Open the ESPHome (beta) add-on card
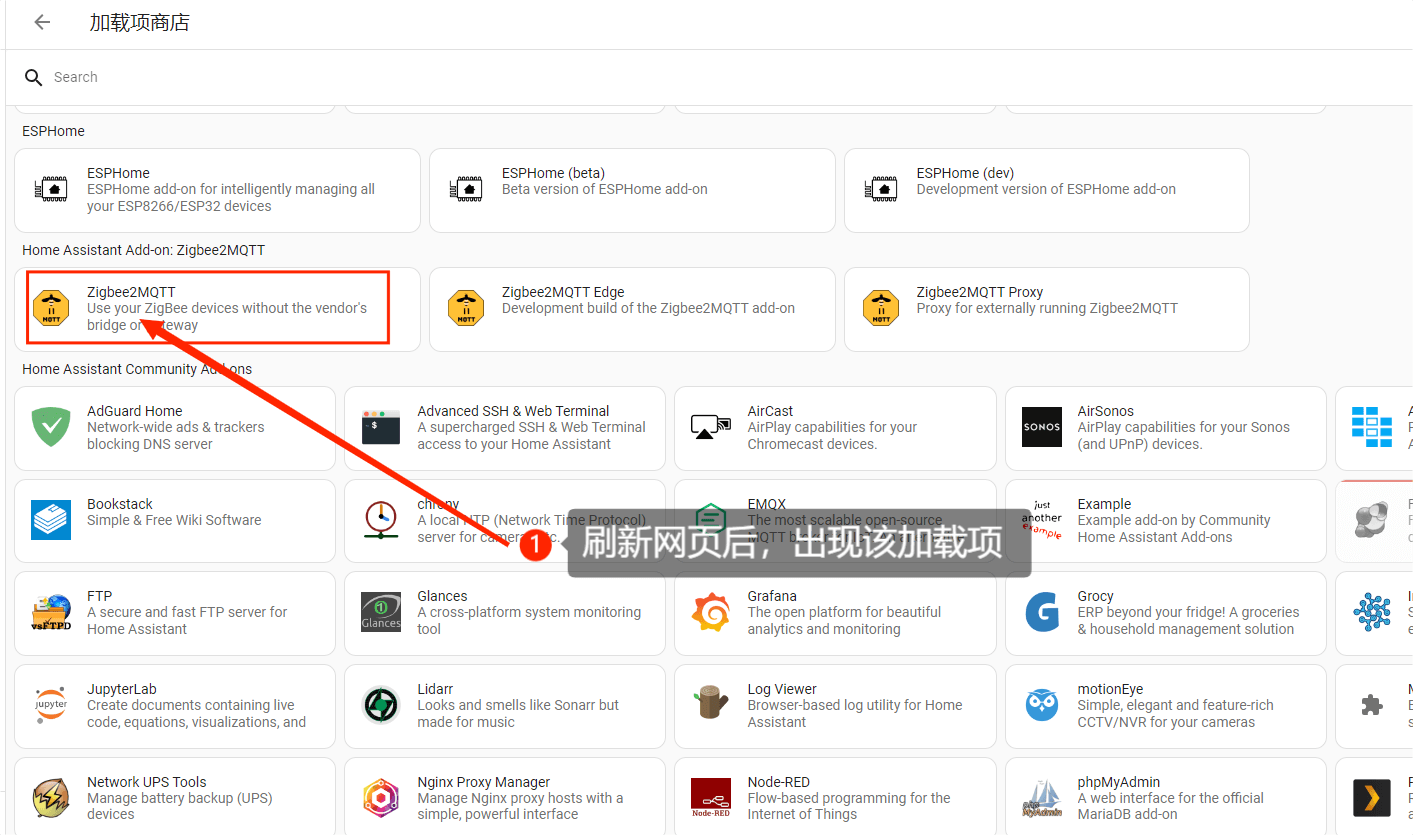The height and width of the screenshot is (835, 1413). pyautogui.click(x=632, y=190)
